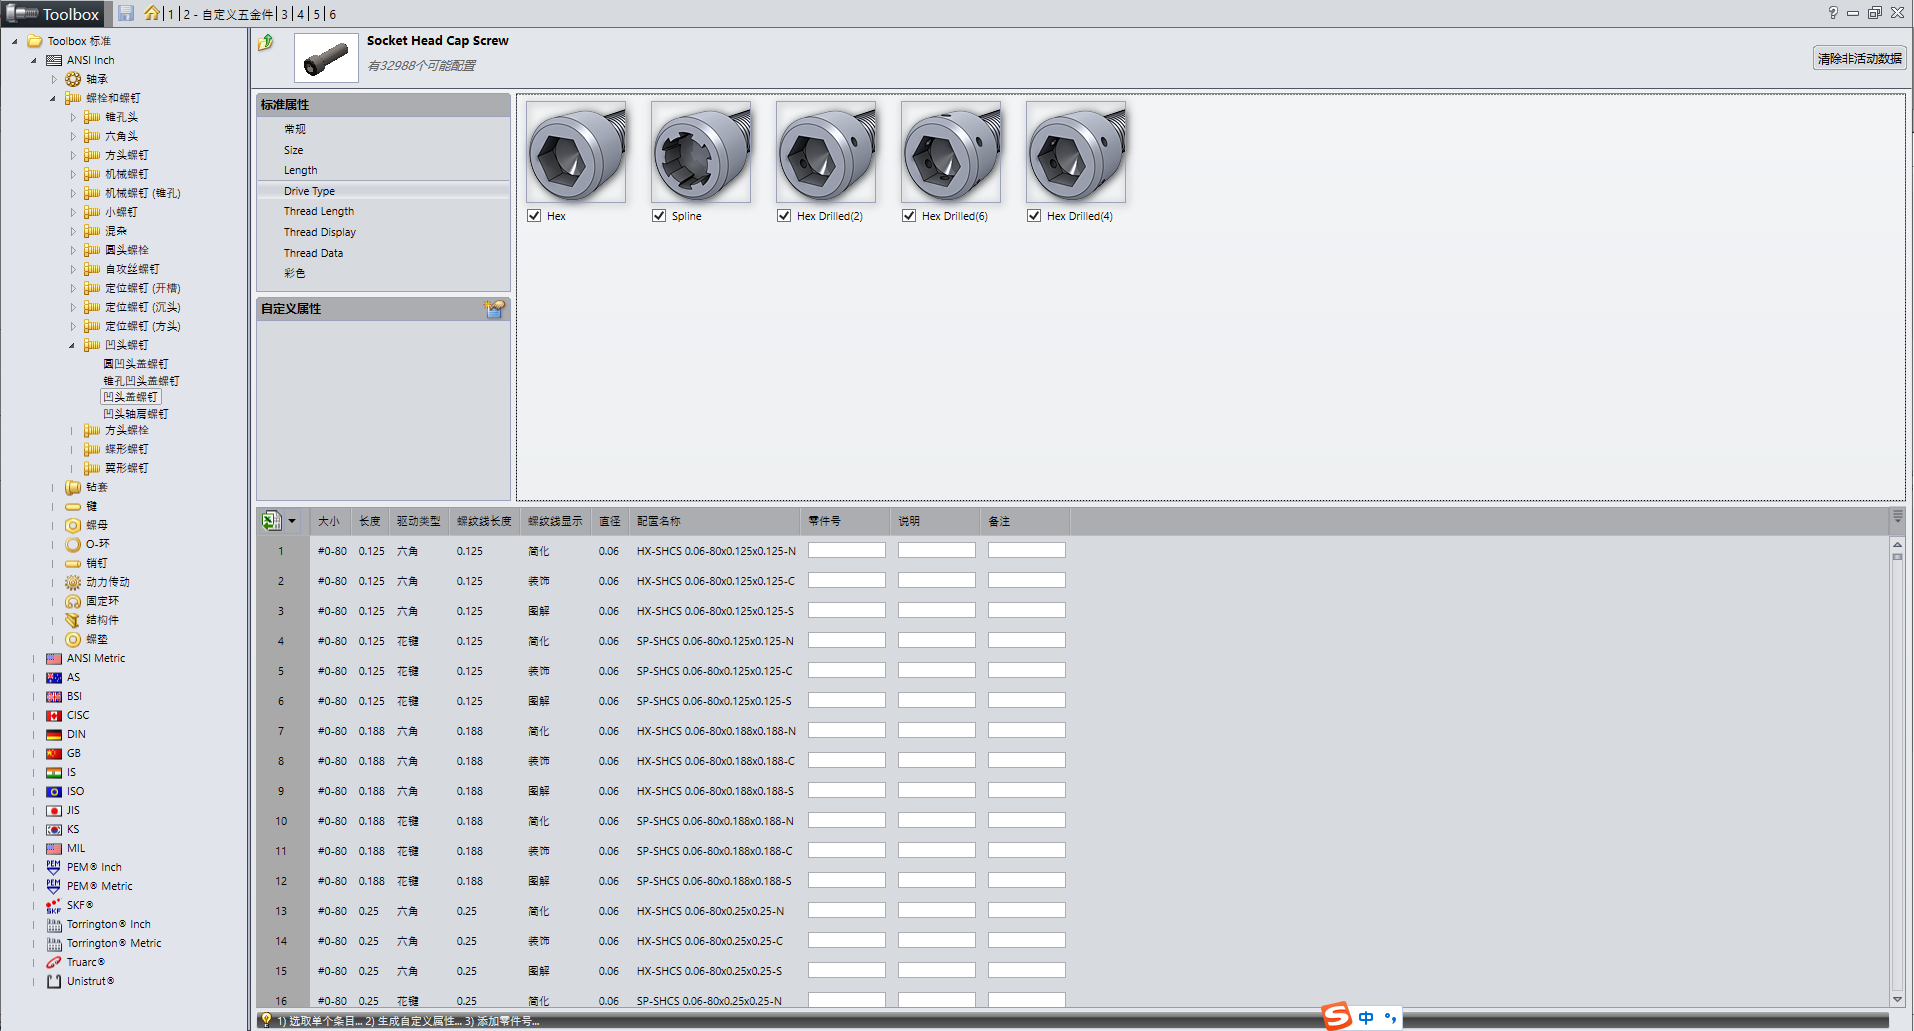Select Thread Length in standard properties
Image resolution: width=1914 pixels, height=1031 pixels.
coord(319,212)
